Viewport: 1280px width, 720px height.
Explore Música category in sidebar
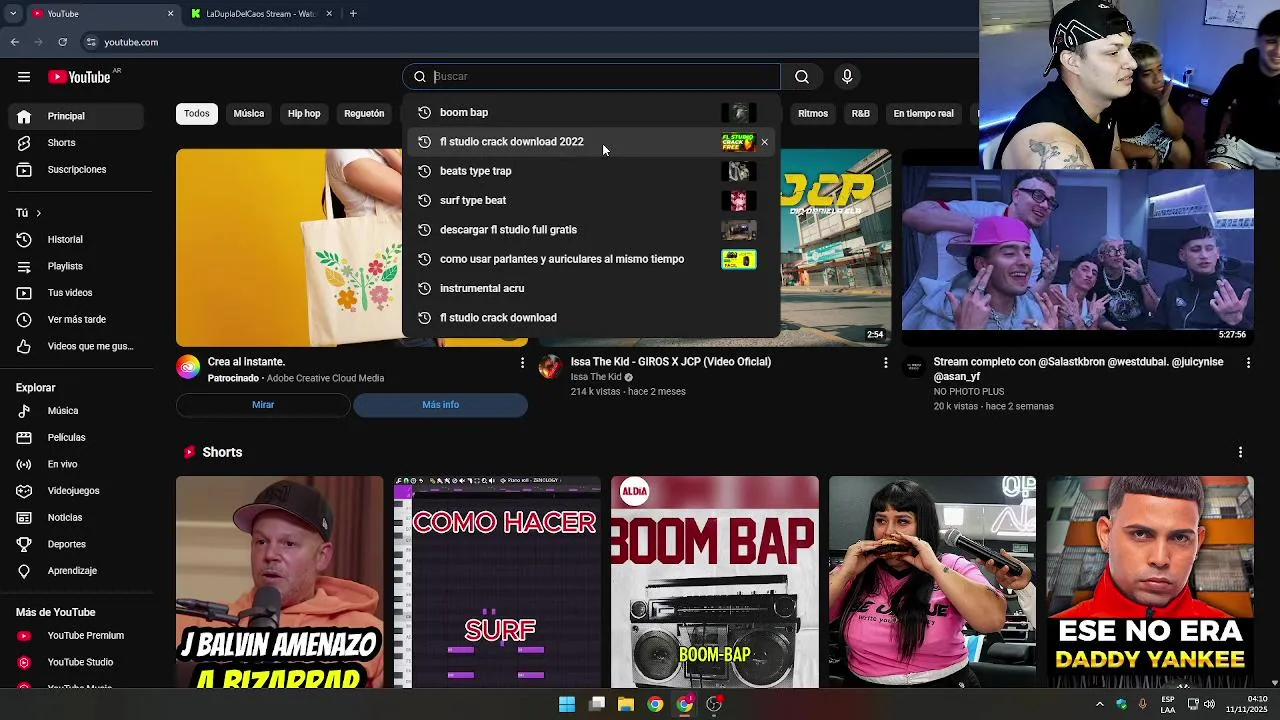point(76,411)
